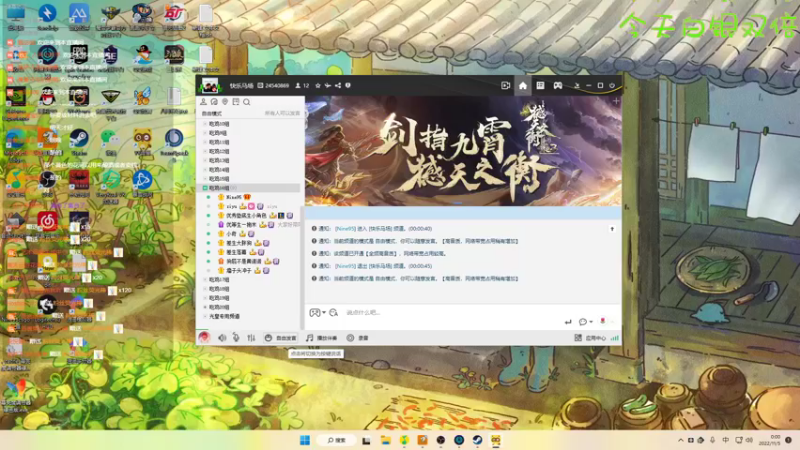Open the font settings icon in chat
The image size is (800, 450).
point(334,312)
